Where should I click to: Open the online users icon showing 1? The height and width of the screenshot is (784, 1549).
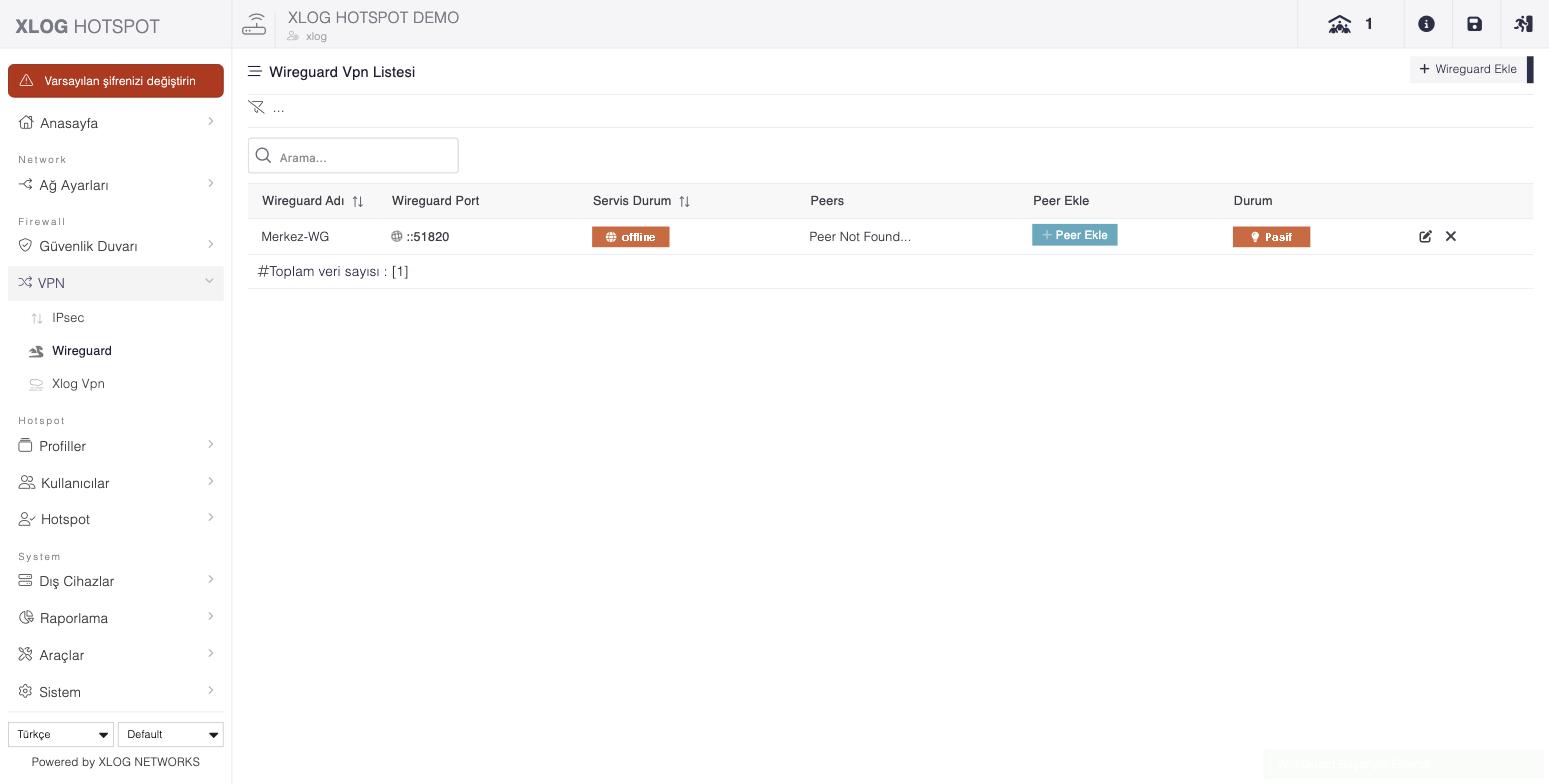click(x=1350, y=24)
